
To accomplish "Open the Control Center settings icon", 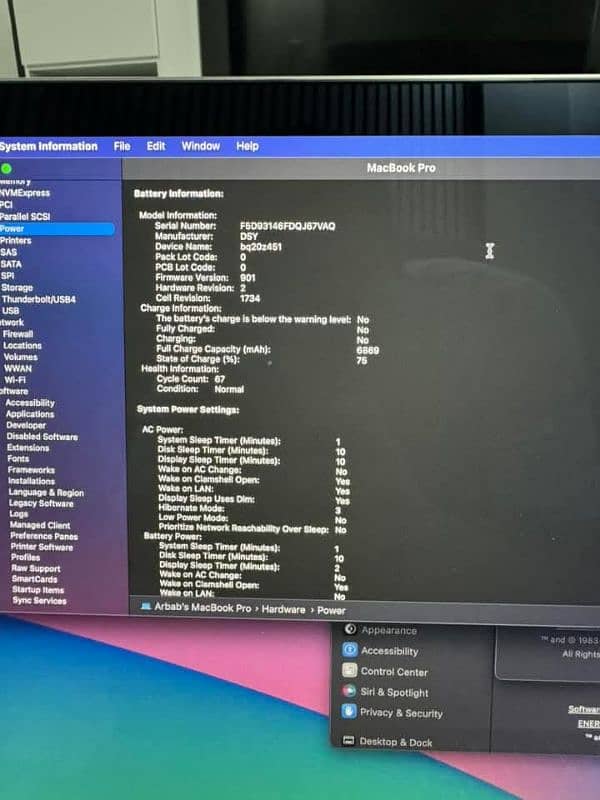I will coord(350,672).
